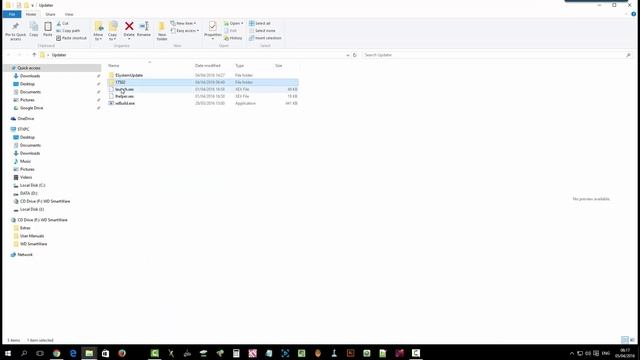640x360 pixels.
Task: Click the Refresh button beside address bar
Action: (355, 55)
